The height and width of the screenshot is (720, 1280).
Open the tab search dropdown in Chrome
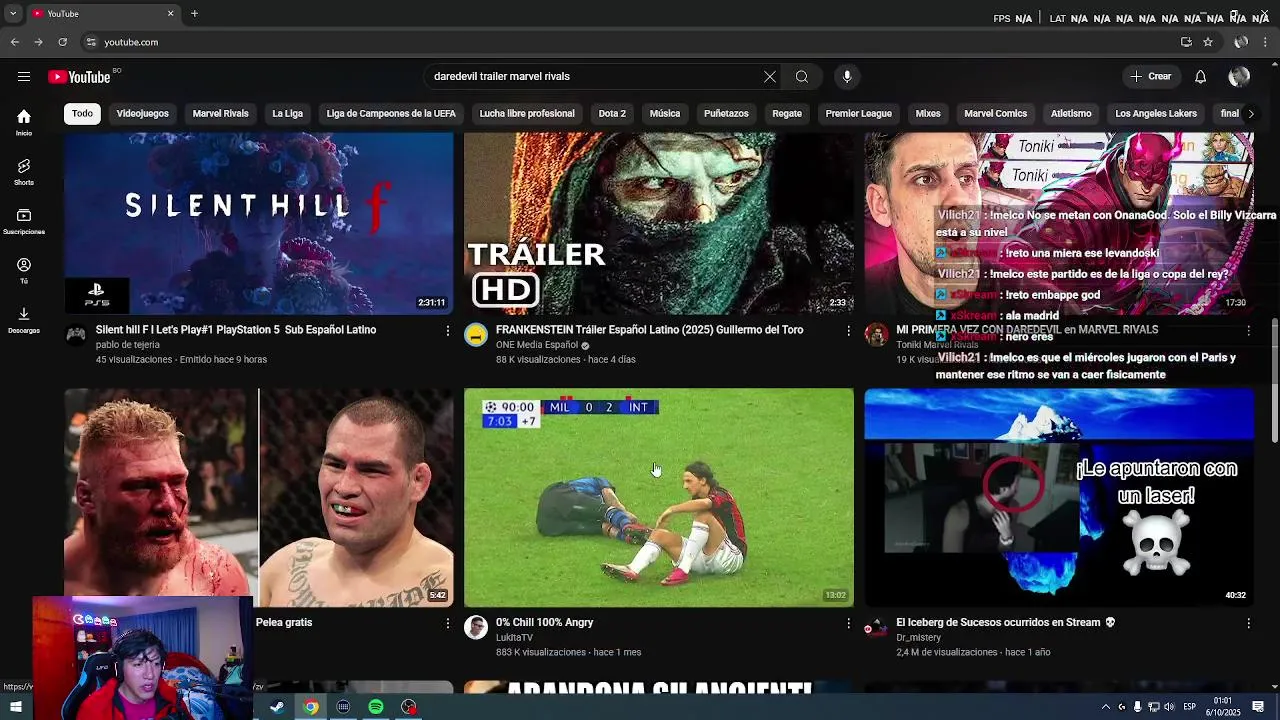[x=13, y=14]
